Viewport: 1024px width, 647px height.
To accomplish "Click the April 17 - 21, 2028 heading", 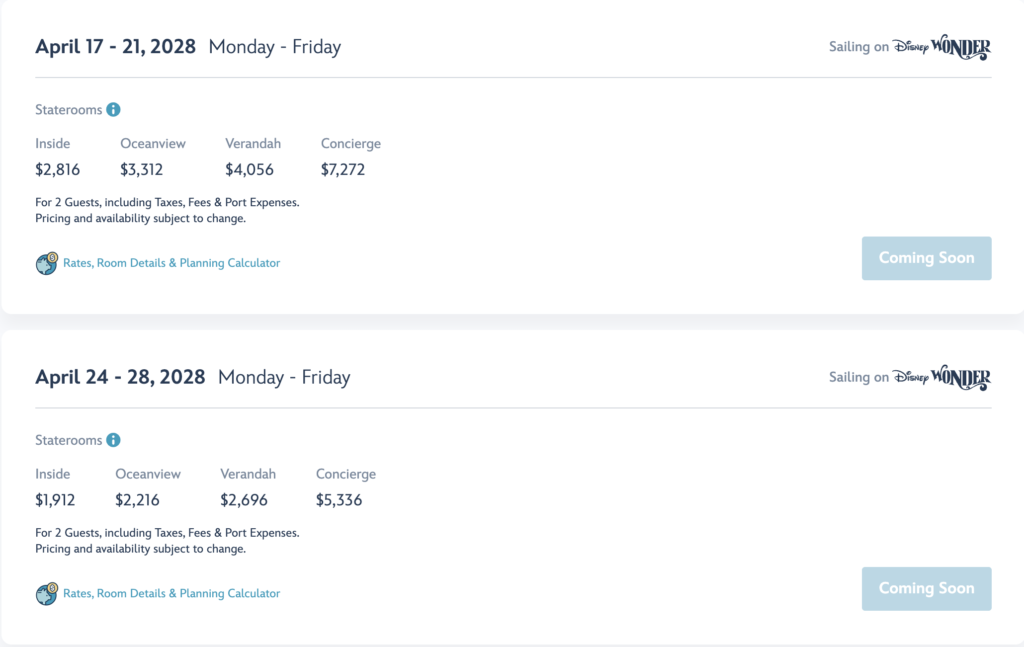I will click(116, 47).
